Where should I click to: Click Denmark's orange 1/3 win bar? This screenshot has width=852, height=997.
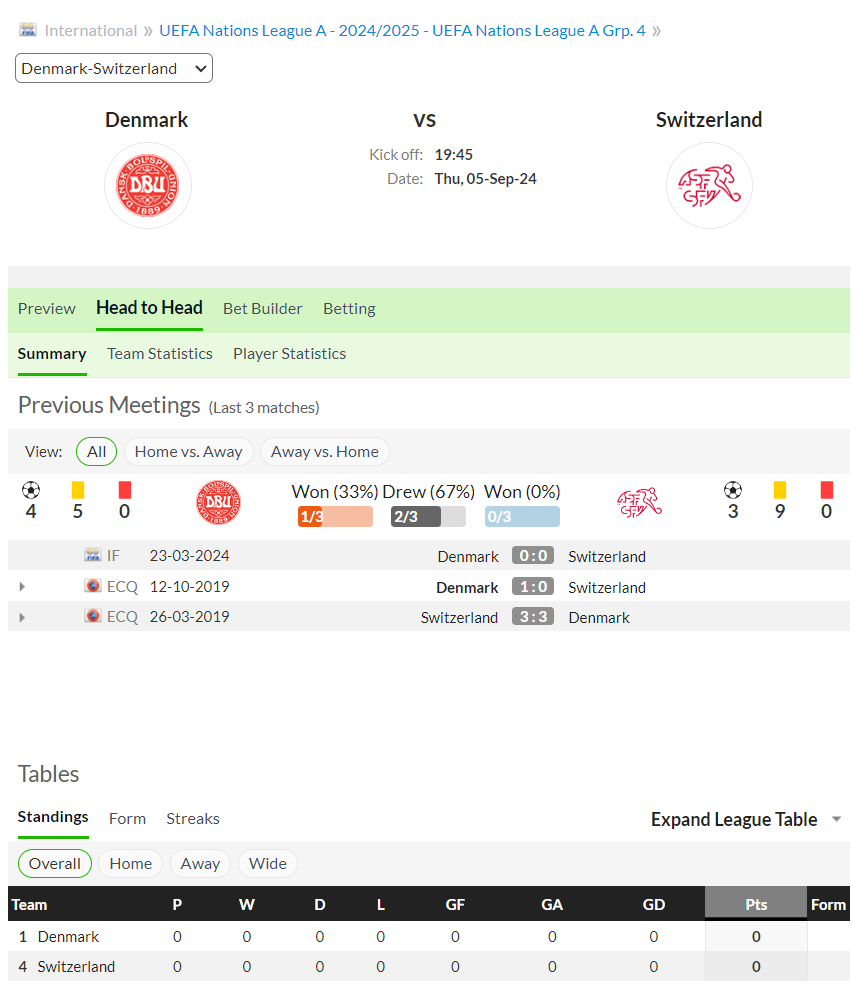pyautogui.click(x=335, y=516)
